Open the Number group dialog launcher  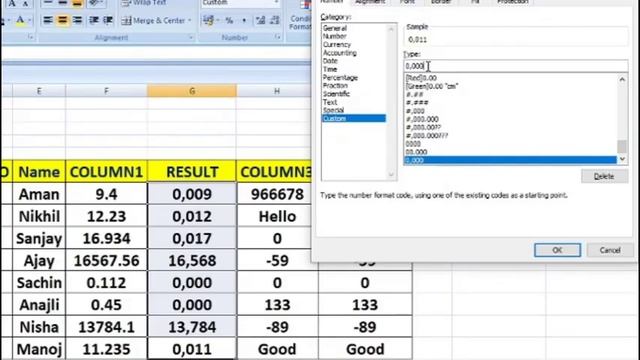(278, 37)
